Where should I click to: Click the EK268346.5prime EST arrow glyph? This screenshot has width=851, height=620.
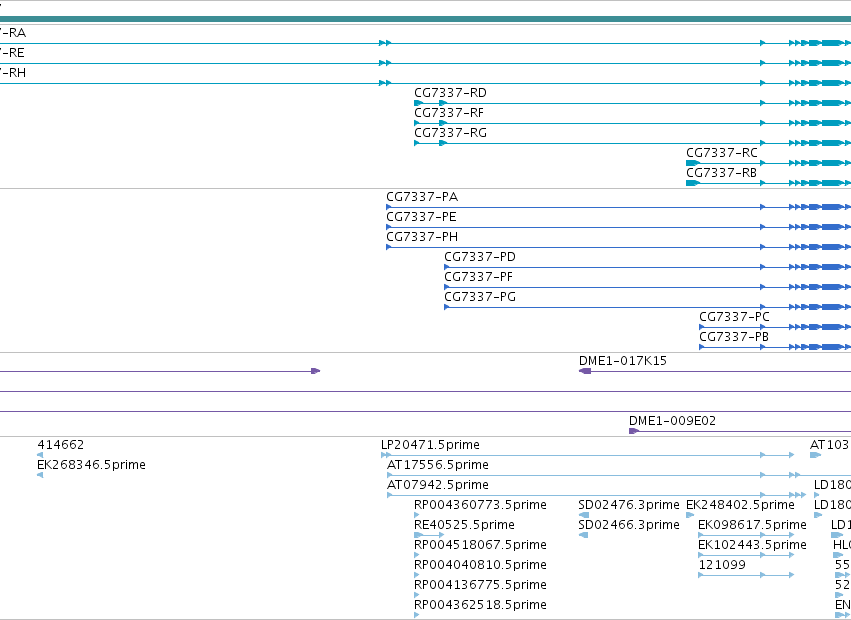(x=40, y=475)
